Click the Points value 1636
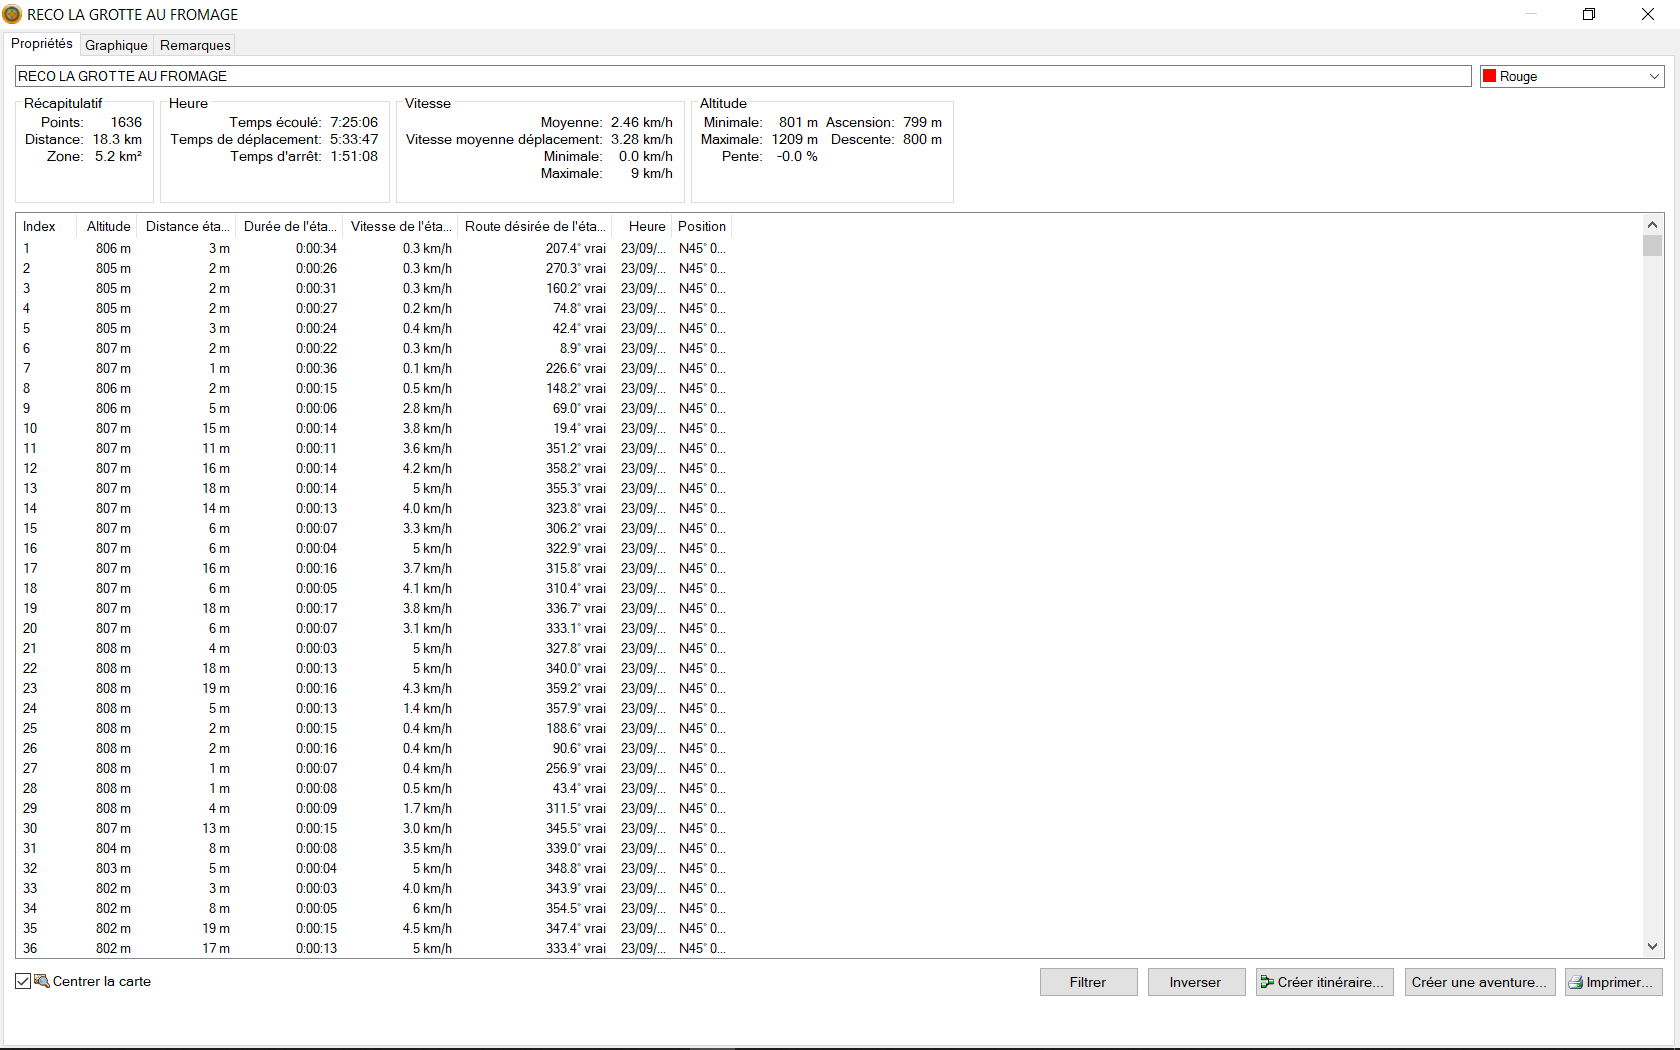 [x=126, y=122]
